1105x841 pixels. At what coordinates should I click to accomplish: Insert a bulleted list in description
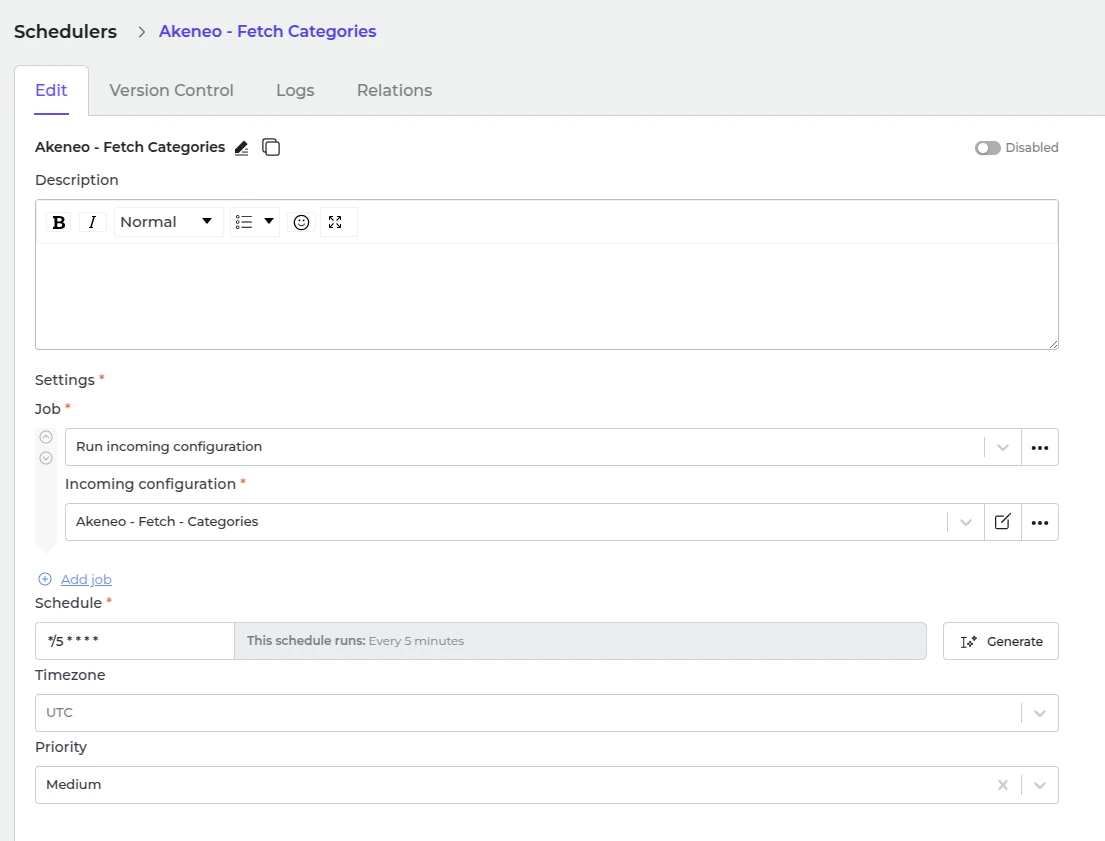click(x=244, y=222)
